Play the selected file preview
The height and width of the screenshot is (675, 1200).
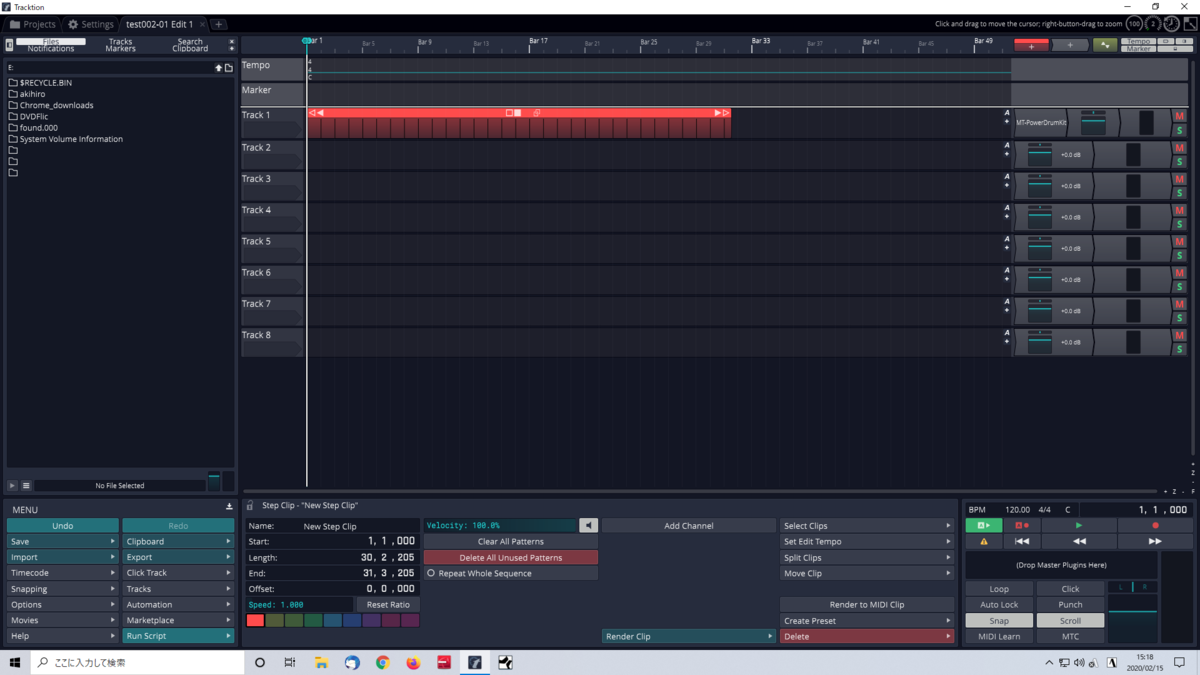click(13, 486)
